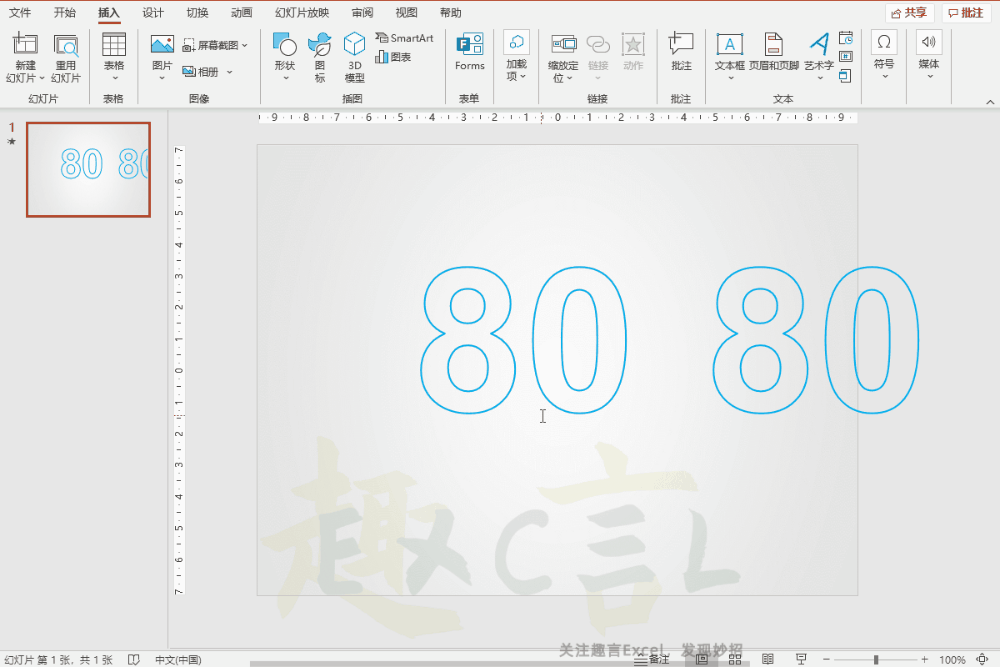Expand the Pictures dropdown arrow
1000x667 pixels.
coord(162,78)
